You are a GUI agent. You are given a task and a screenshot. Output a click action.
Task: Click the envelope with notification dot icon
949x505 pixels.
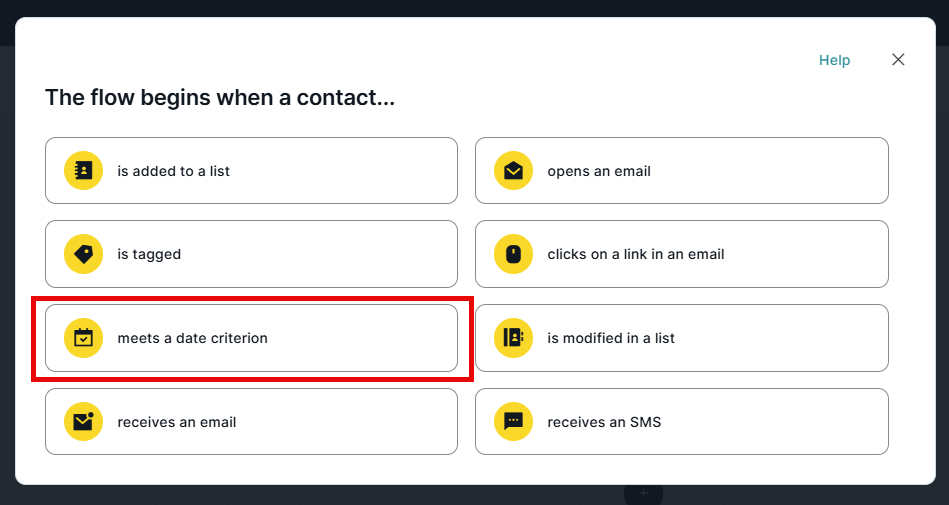[83, 422]
